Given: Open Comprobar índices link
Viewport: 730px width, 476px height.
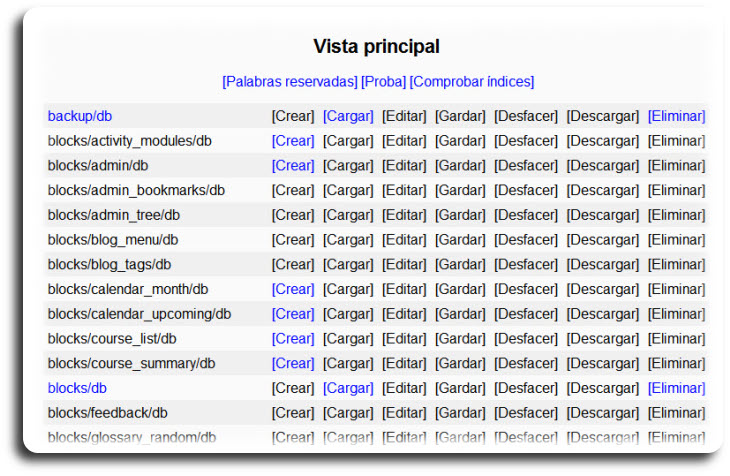Looking at the screenshot, I should 472,82.
